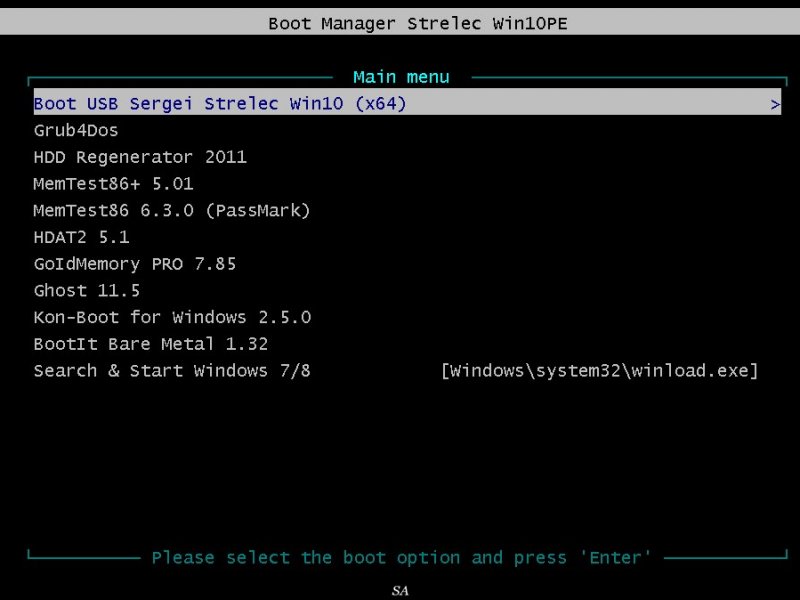Image resolution: width=800 pixels, height=600 pixels.
Task: Run GoldMemory PRO 7.85
Action: pyautogui.click(x=135, y=264)
